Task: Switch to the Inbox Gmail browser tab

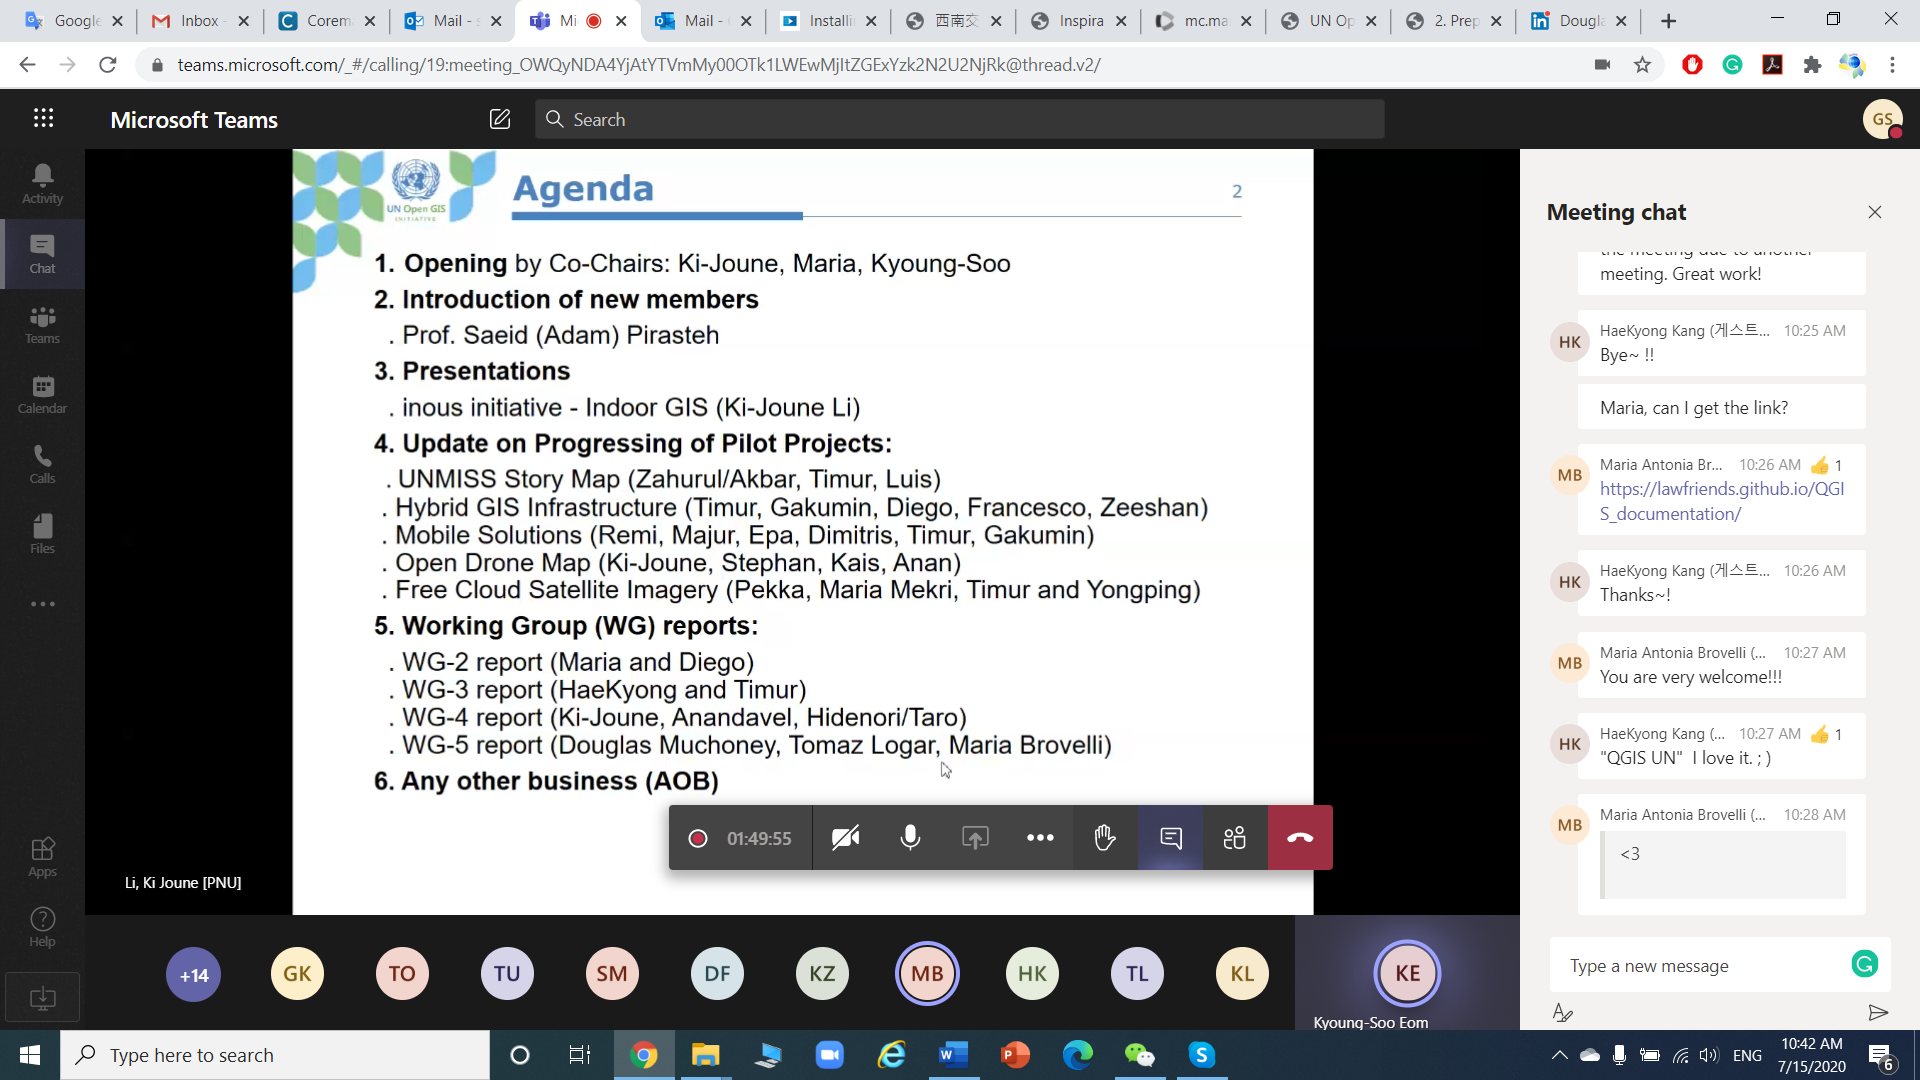Action: coord(198,20)
